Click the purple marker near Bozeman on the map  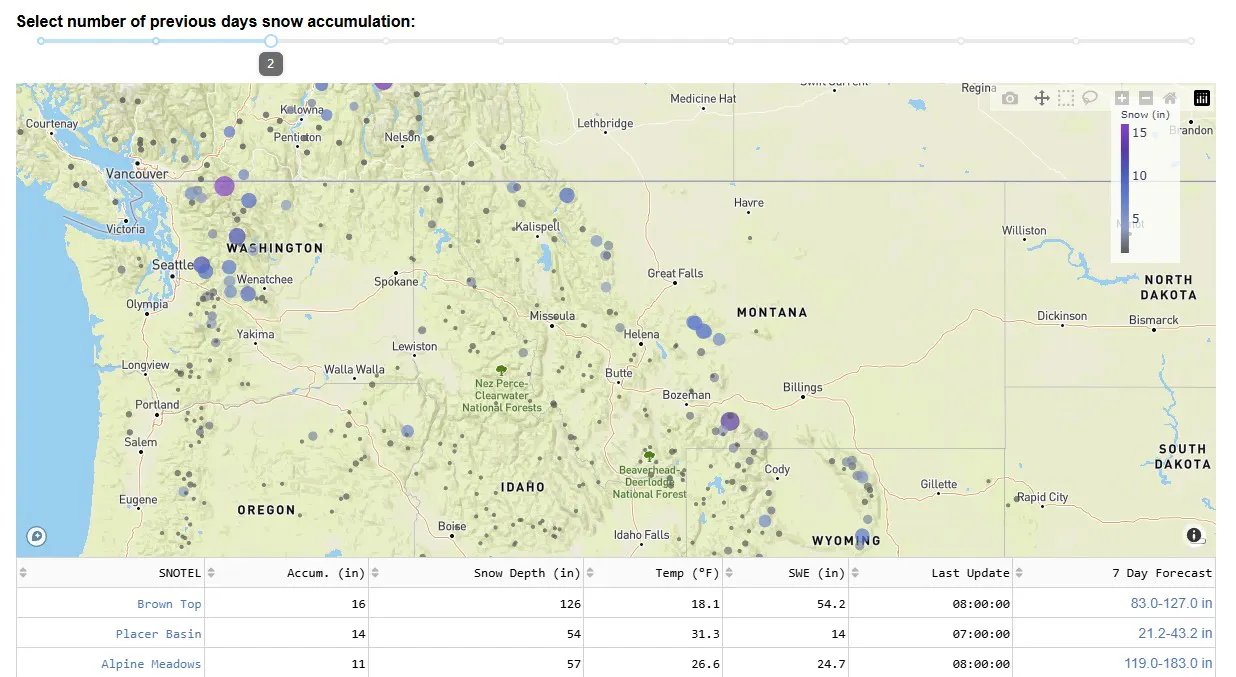(729, 421)
